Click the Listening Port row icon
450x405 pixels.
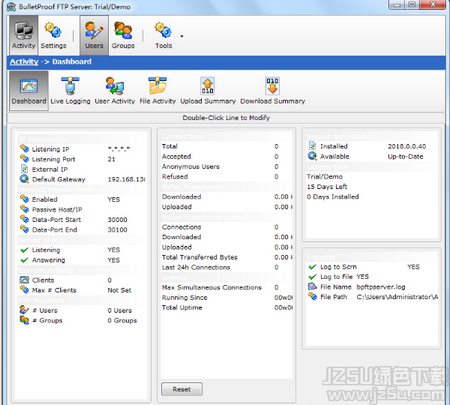point(24,159)
